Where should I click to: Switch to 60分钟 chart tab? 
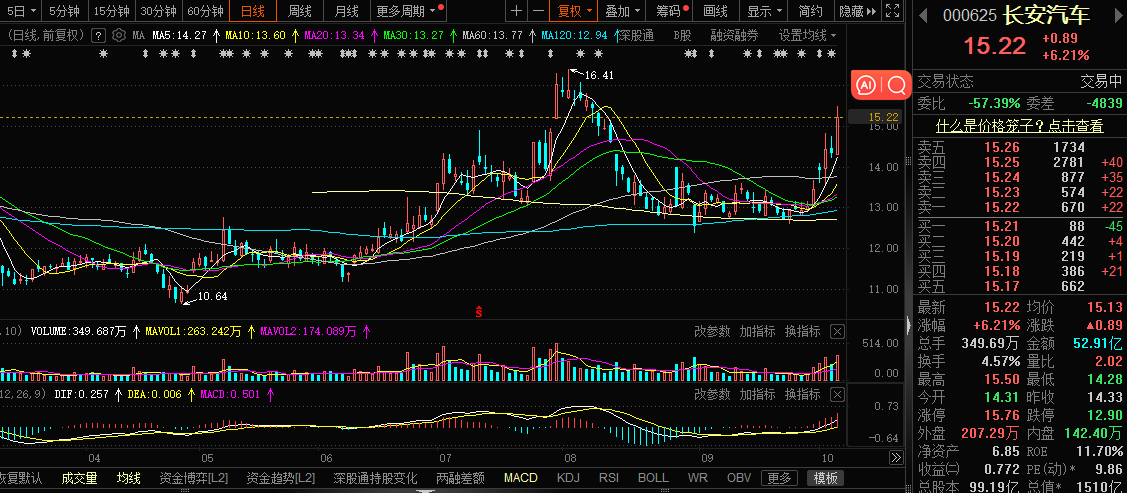click(x=205, y=11)
